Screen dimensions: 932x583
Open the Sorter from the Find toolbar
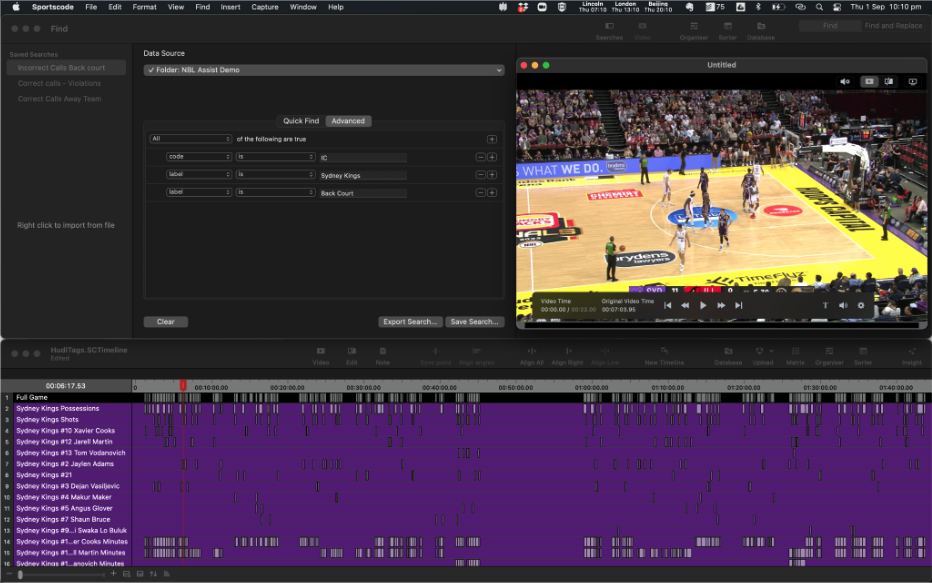(727, 31)
